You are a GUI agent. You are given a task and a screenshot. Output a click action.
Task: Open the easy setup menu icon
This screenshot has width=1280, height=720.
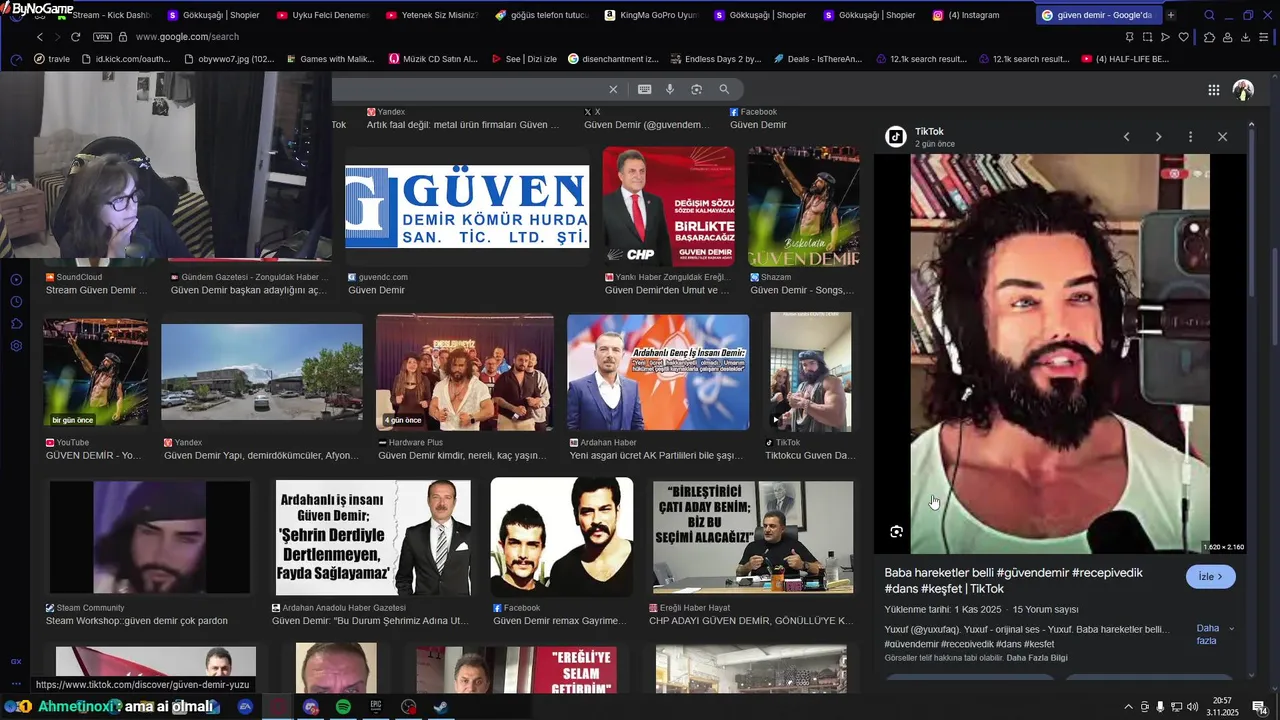click(x=1265, y=37)
